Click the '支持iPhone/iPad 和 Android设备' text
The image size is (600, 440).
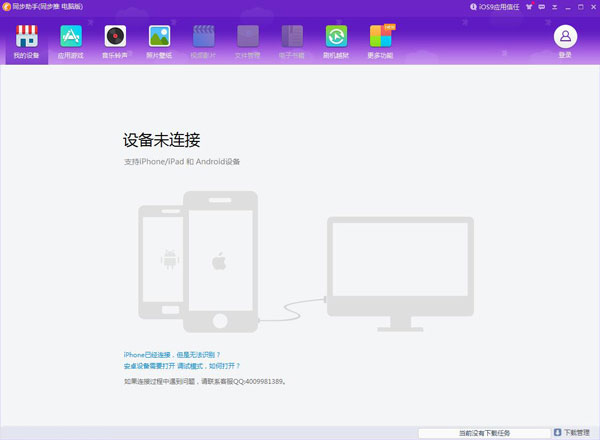click(x=182, y=161)
